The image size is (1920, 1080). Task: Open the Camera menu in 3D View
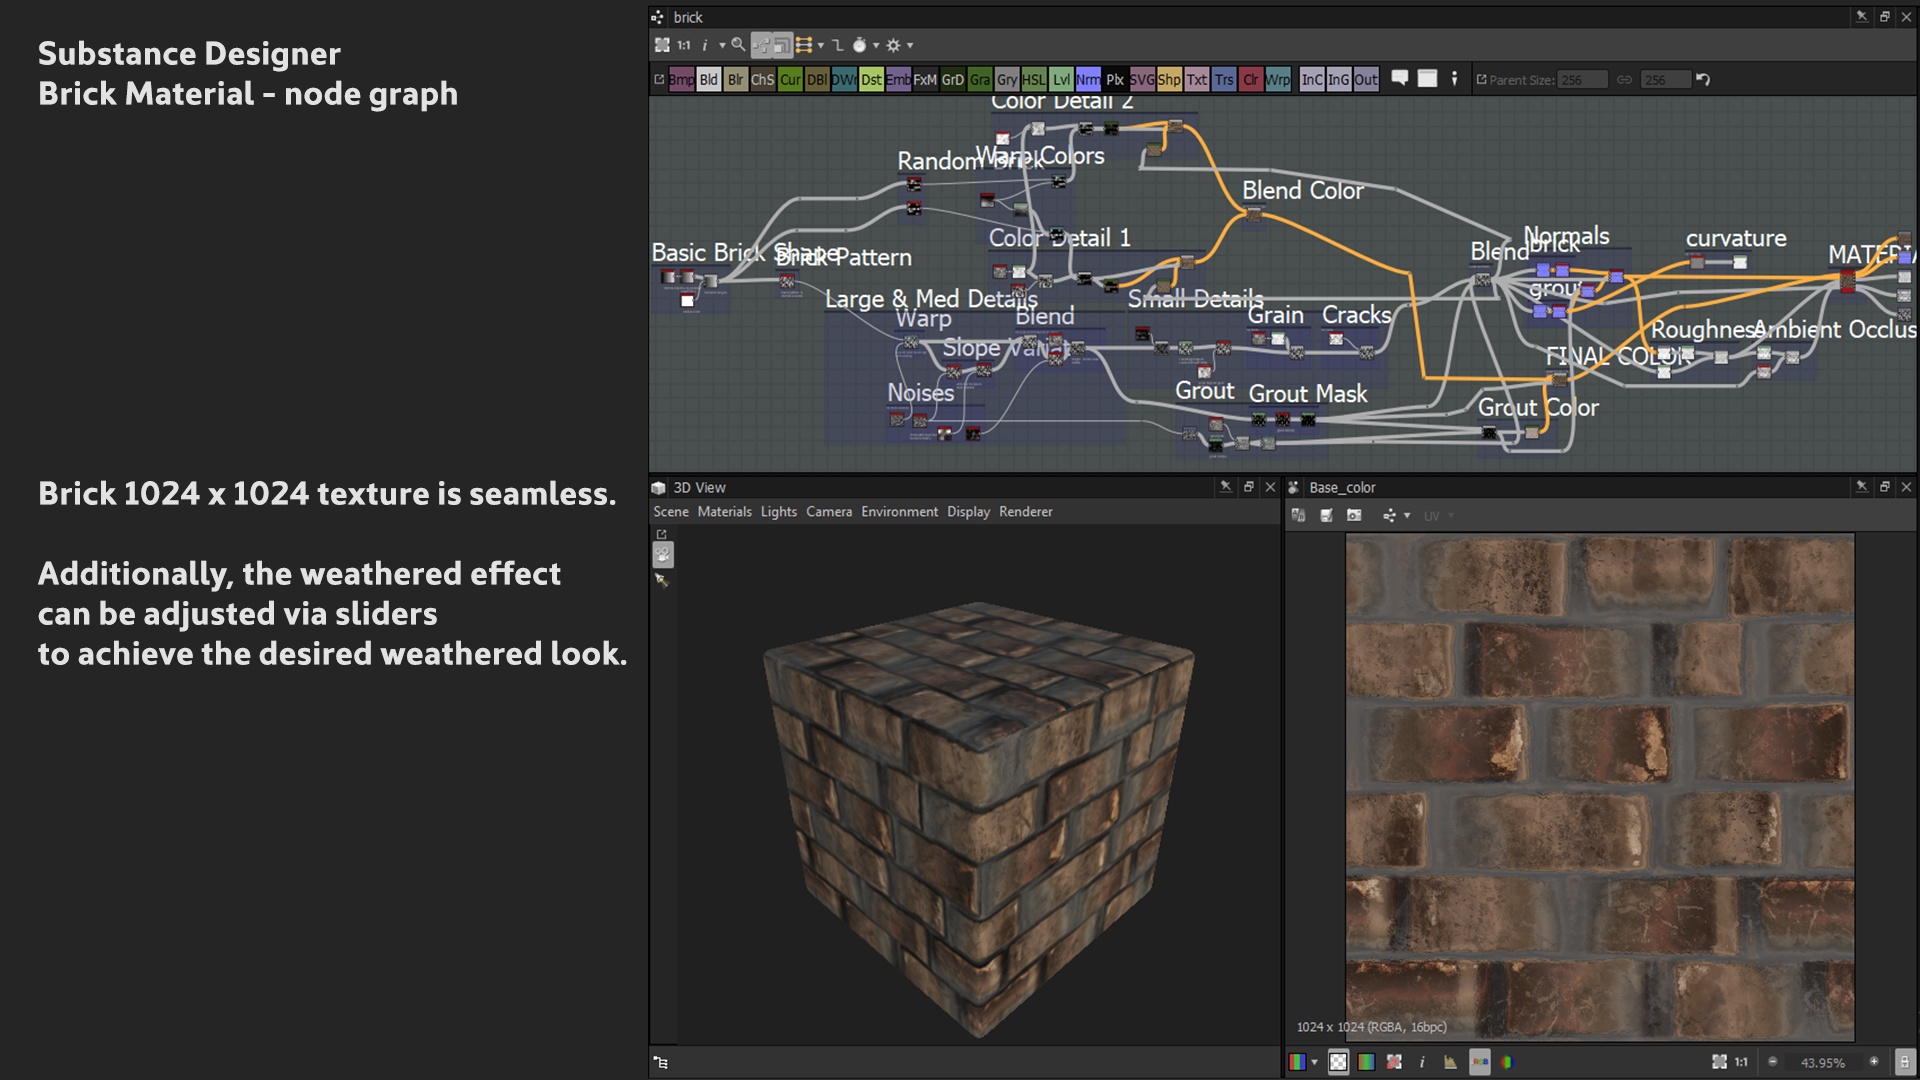829,512
